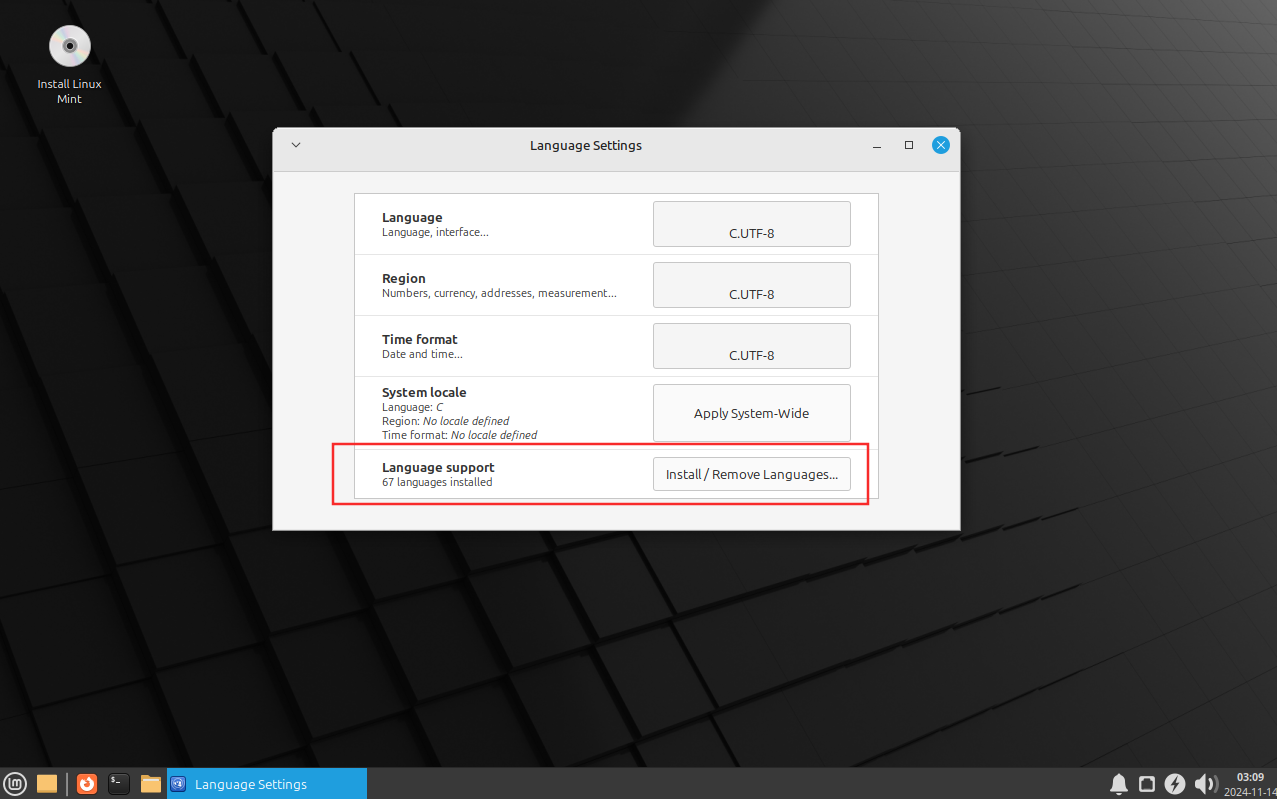Viewport: 1277px width, 799px height.
Task: Click the "Language, interface..." description
Action: pyautogui.click(x=435, y=232)
